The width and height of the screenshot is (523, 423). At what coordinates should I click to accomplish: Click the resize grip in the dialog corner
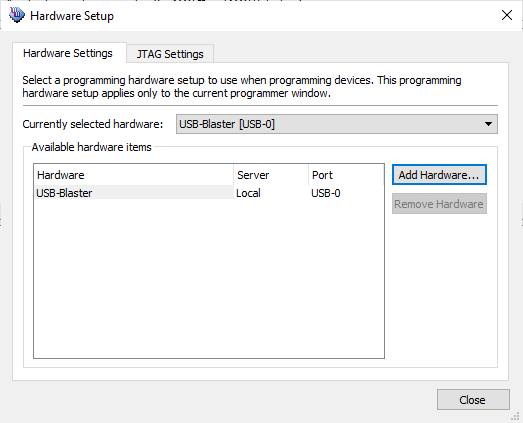click(516, 416)
